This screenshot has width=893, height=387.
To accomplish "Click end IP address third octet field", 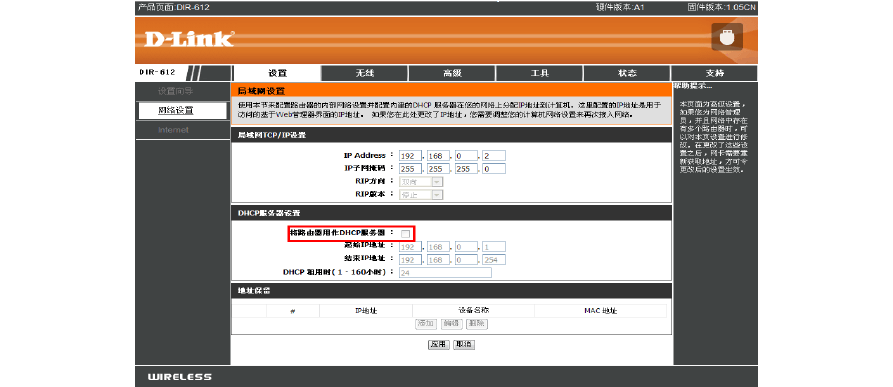I will click(x=466, y=260).
